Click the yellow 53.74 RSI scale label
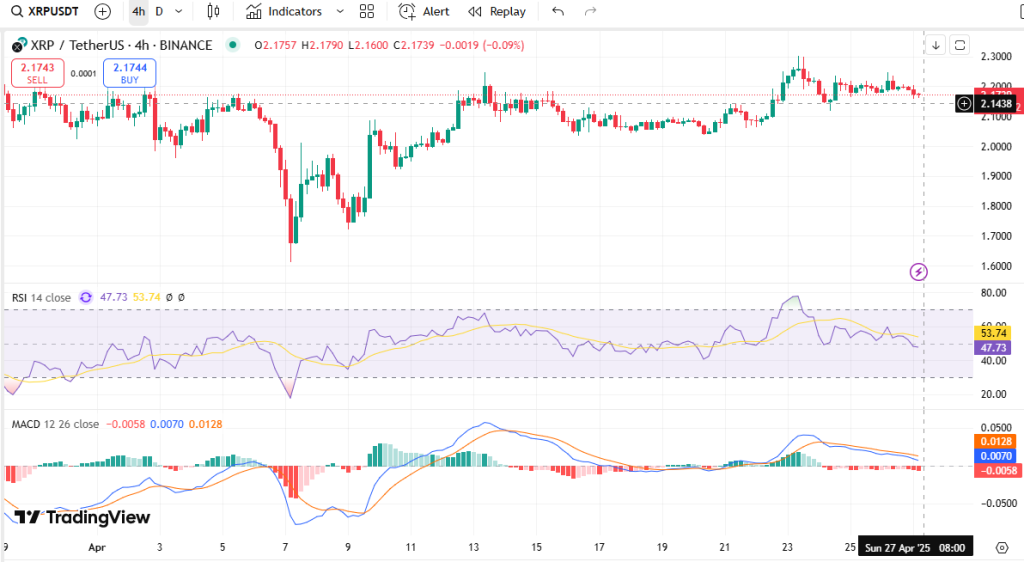The height and width of the screenshot is (562, 1024). 993,334
